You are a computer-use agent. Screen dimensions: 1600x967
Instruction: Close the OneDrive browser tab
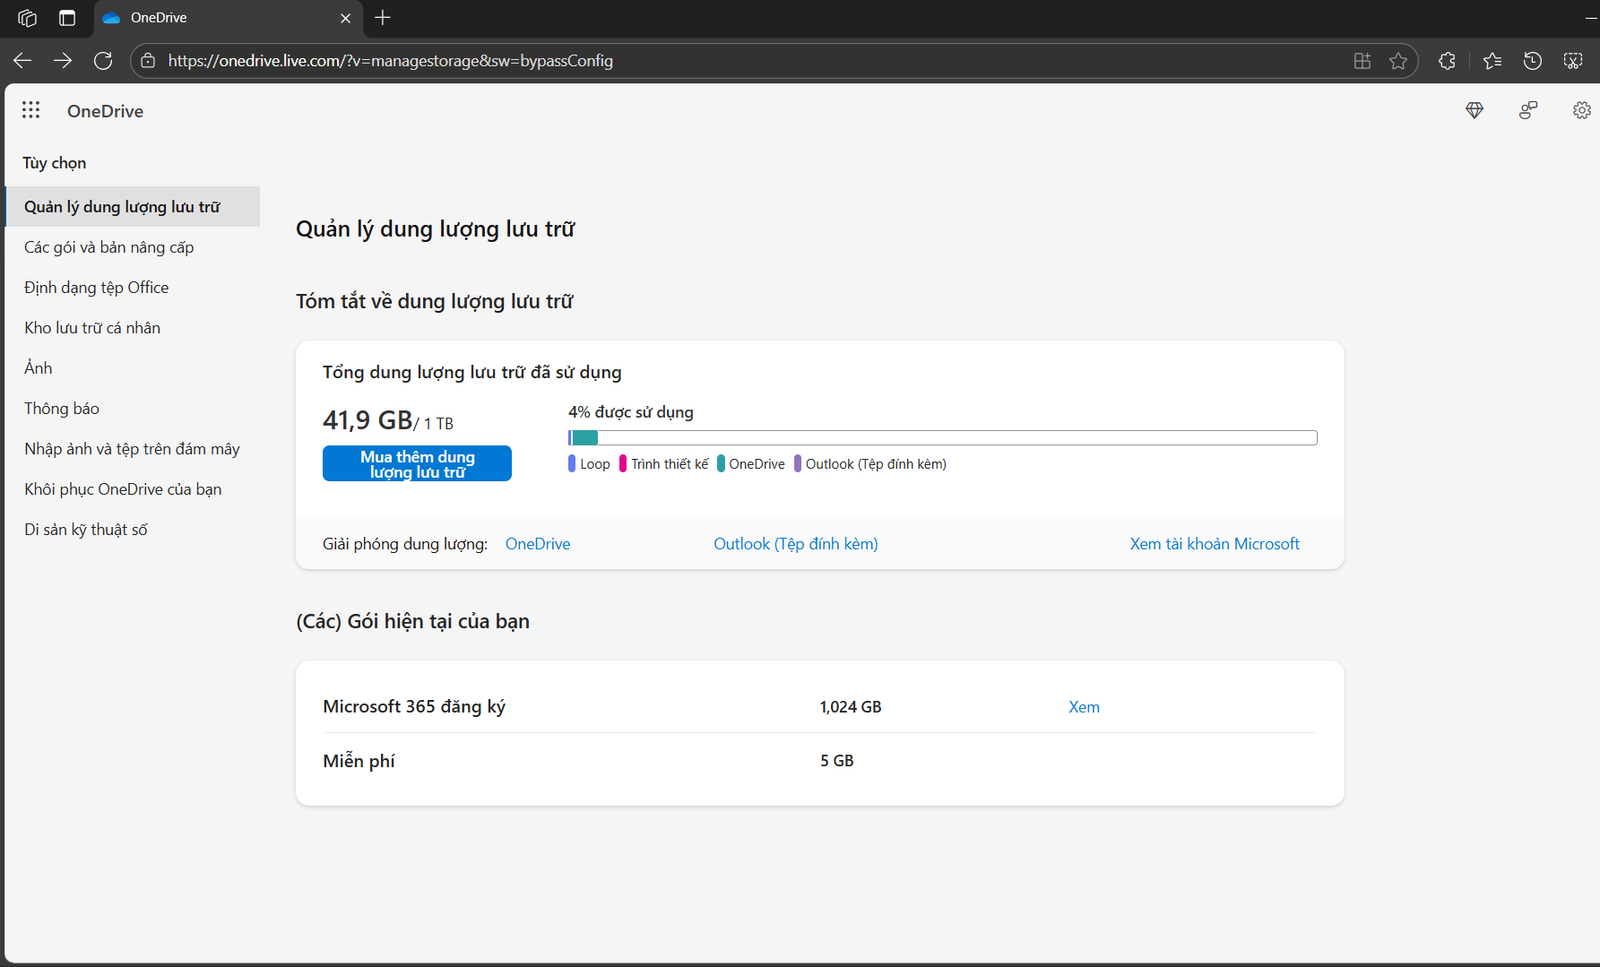tap(345, 18)
